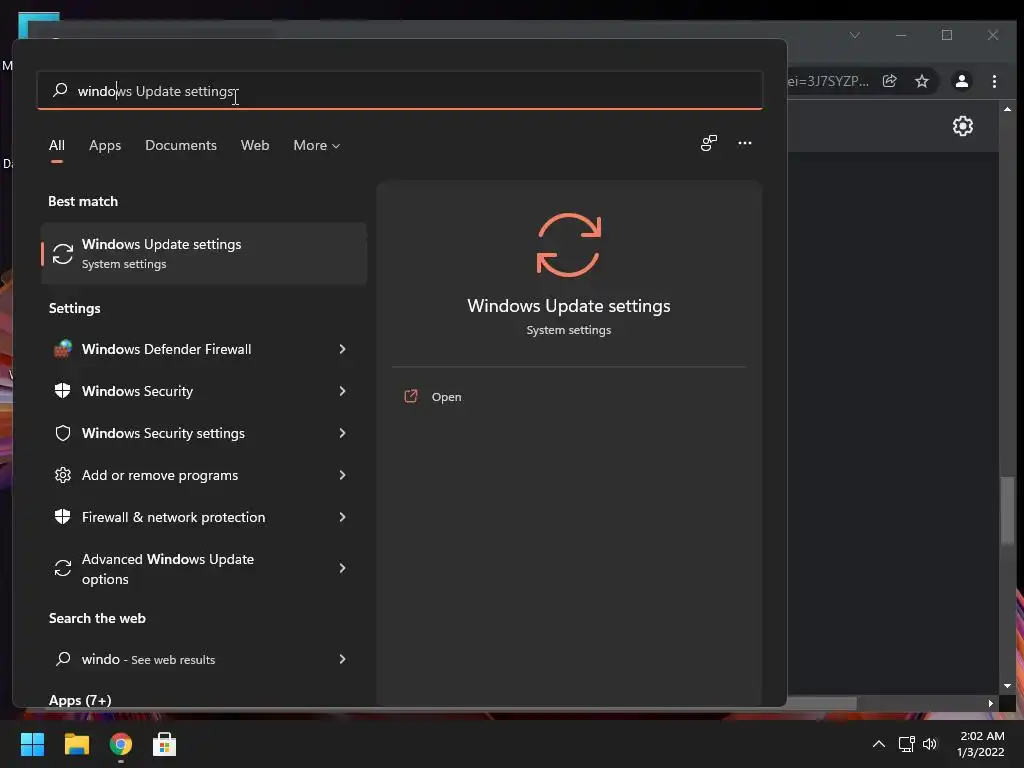Click the shield icon beside Firewall & network protection
Screen dimensions: 1024x768
click(x=63, y=517)
